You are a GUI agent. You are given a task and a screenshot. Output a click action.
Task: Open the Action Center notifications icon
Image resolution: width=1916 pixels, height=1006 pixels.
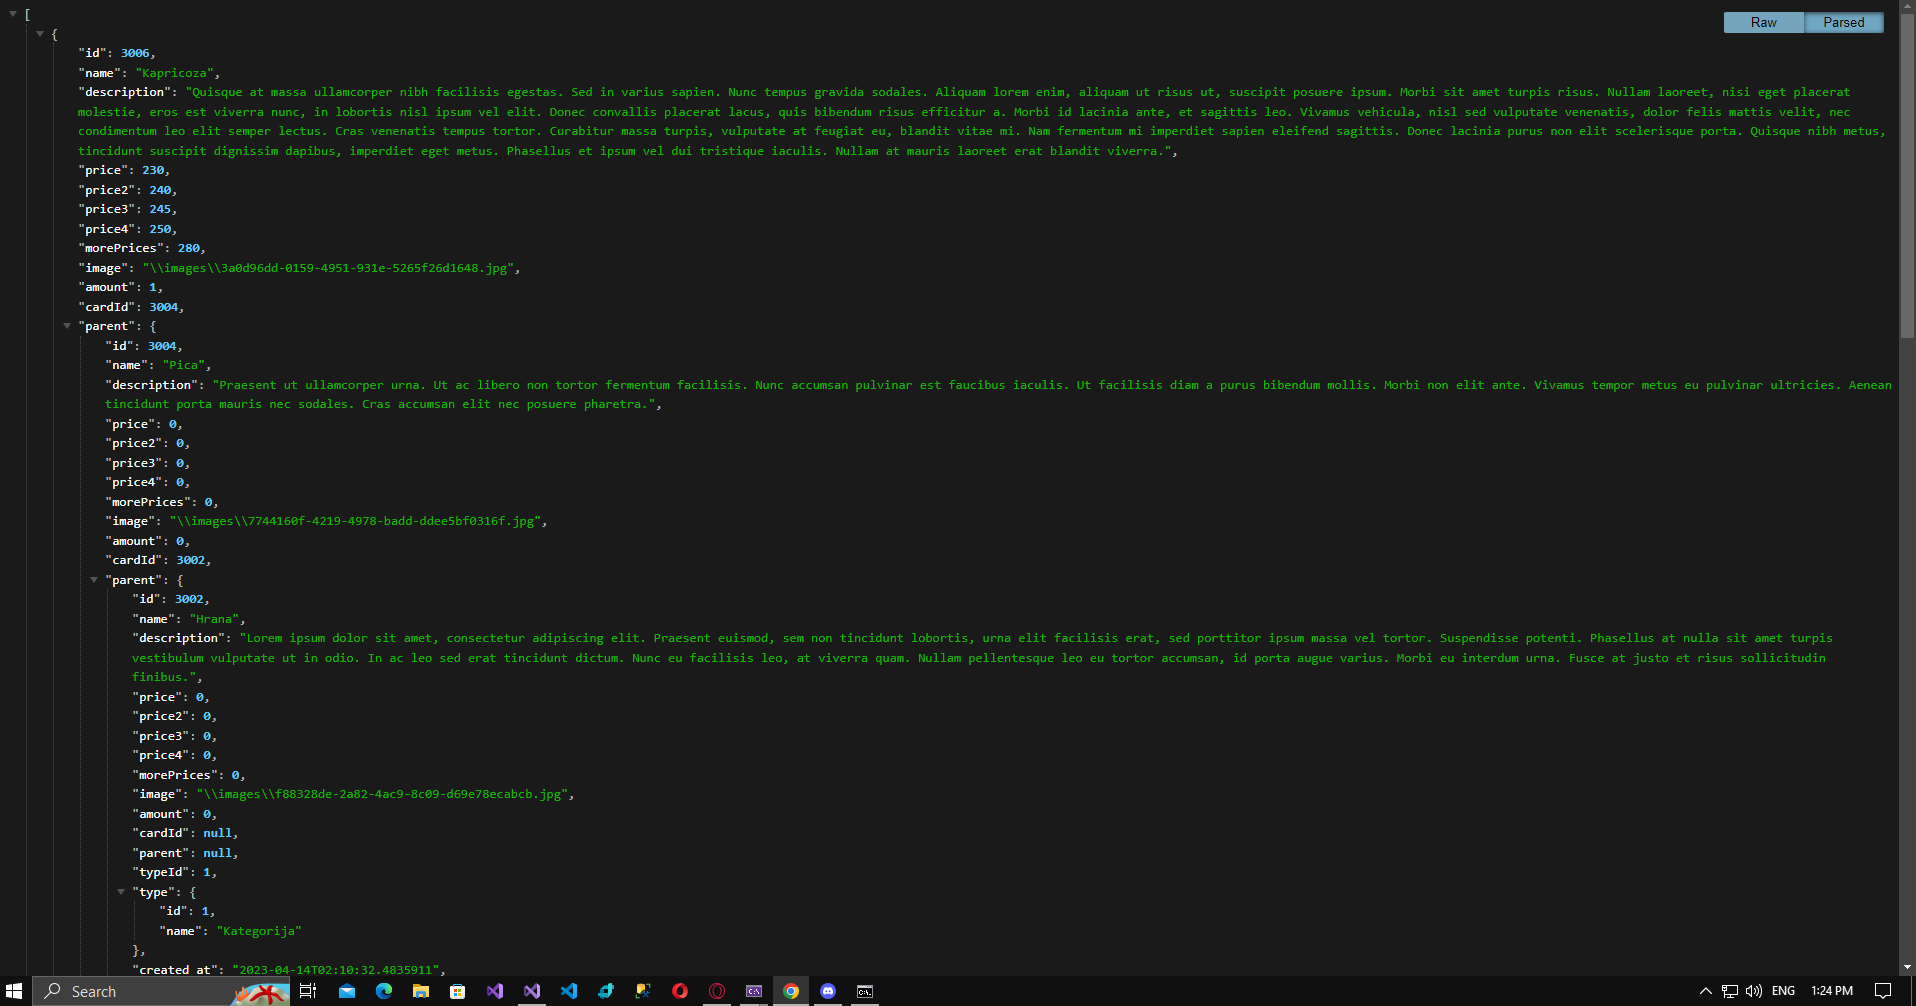pyautogui.click(x=1883, y=991)
